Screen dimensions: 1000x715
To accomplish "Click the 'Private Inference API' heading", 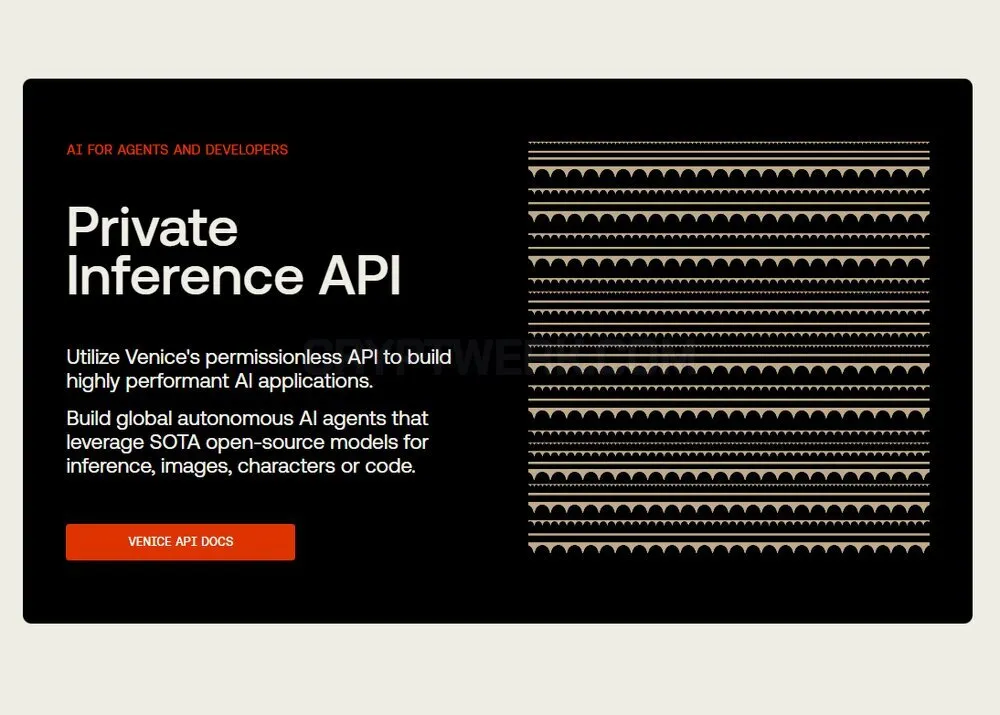I will click(234, 251).
